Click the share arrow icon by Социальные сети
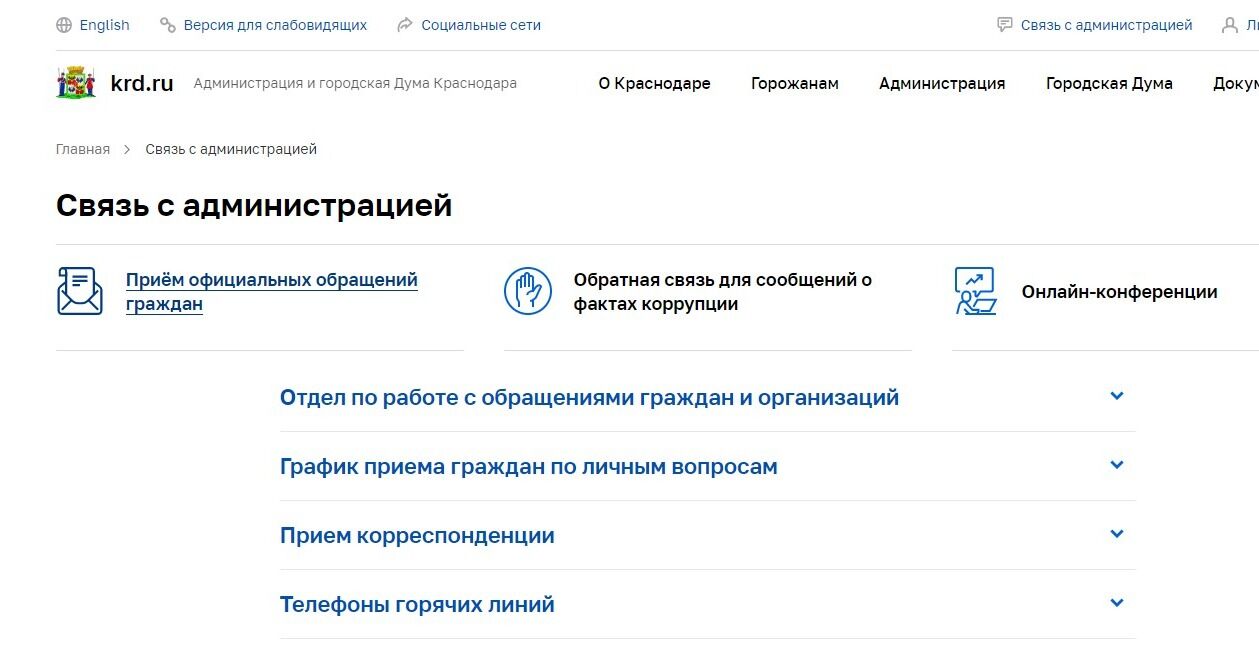This screenshot has width=1259, height=659. (405, 25)
